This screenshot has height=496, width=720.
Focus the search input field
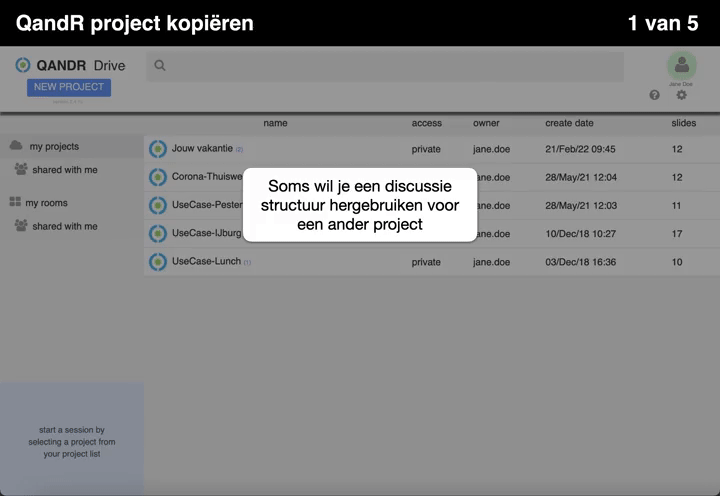point(385,66)
